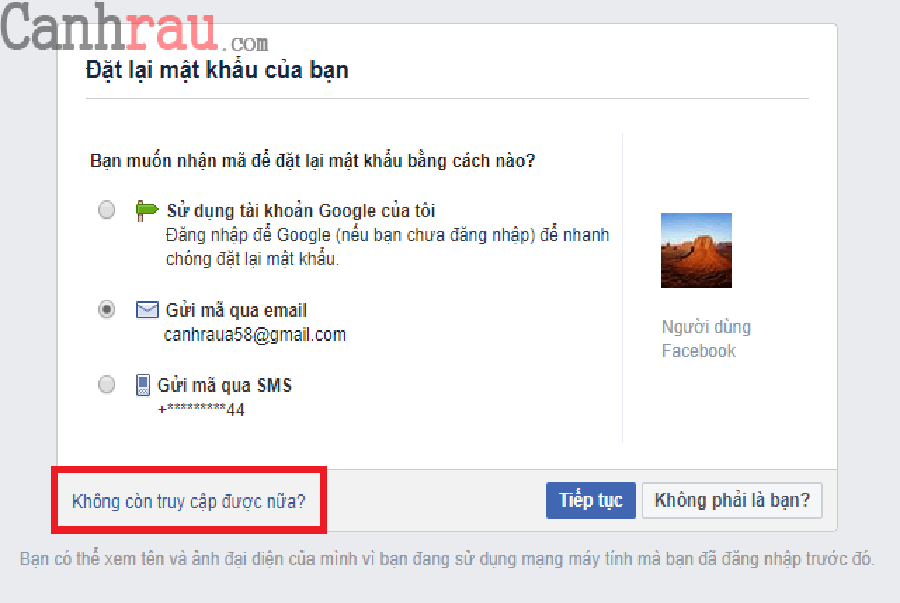Select the send code via SMS radio button
This screenshot has height=603, width=900.
[x=106, y=384]
